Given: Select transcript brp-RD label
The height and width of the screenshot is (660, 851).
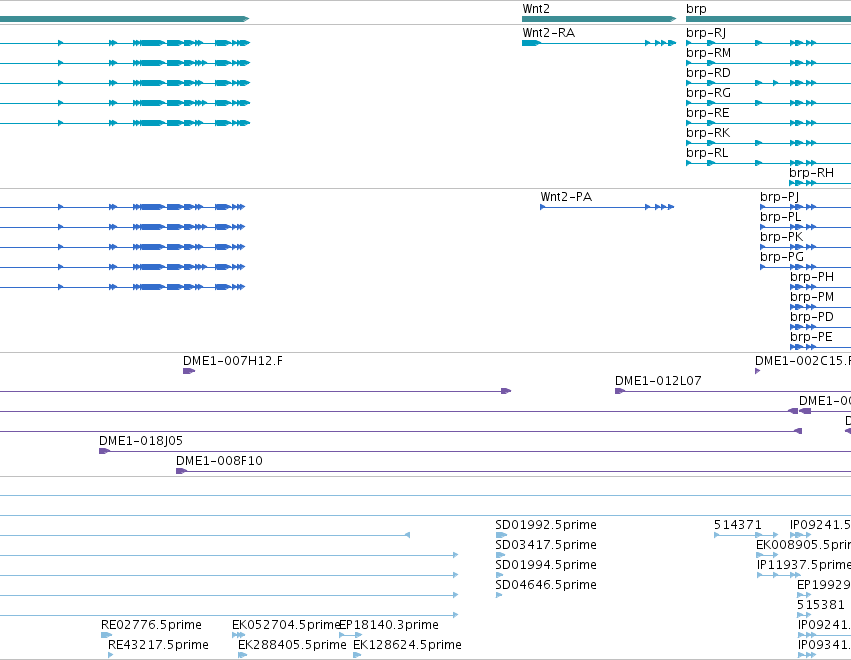Looking at the screenshot, I should click(x=708, y=73).
